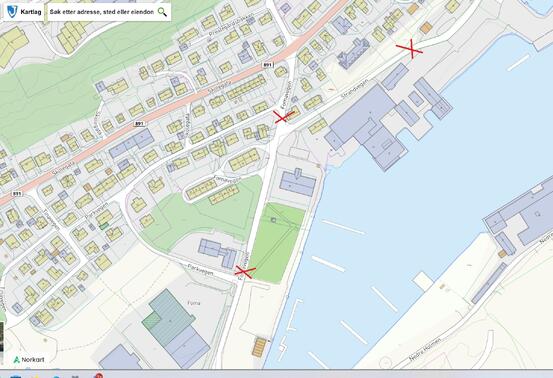This screenshot has width=553, height=378.
Task: Select the 891 road shield at the left edge
Action: (17, 194)
